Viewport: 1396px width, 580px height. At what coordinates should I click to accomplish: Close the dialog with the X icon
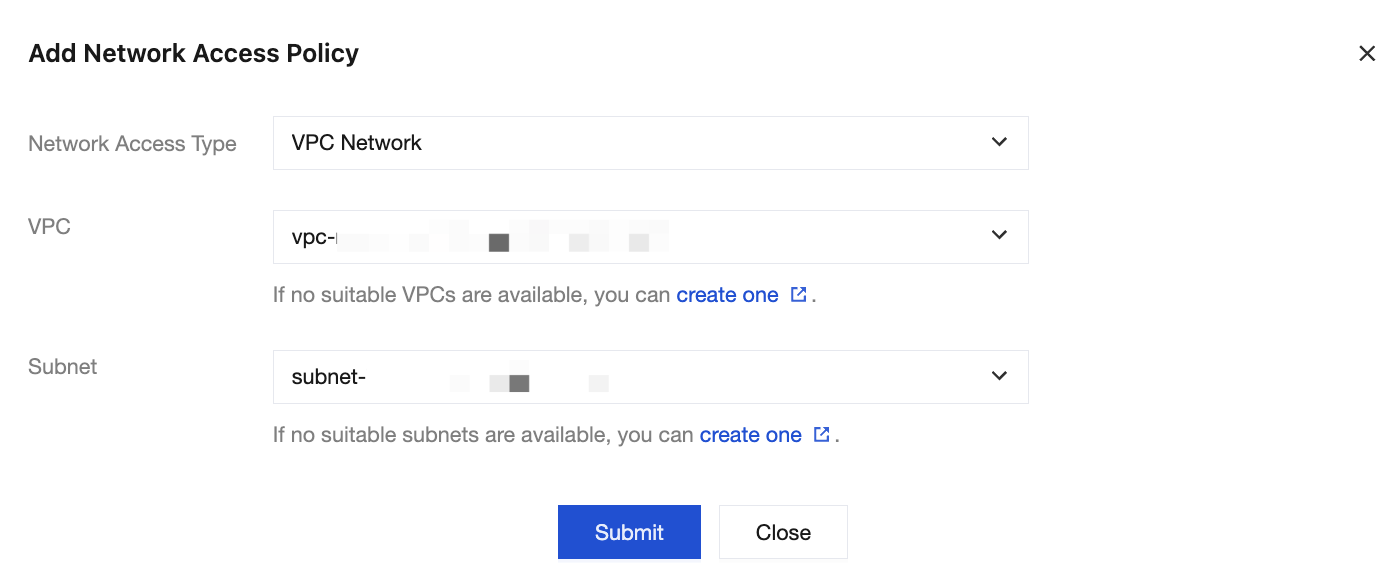(x=1367, y=53)
